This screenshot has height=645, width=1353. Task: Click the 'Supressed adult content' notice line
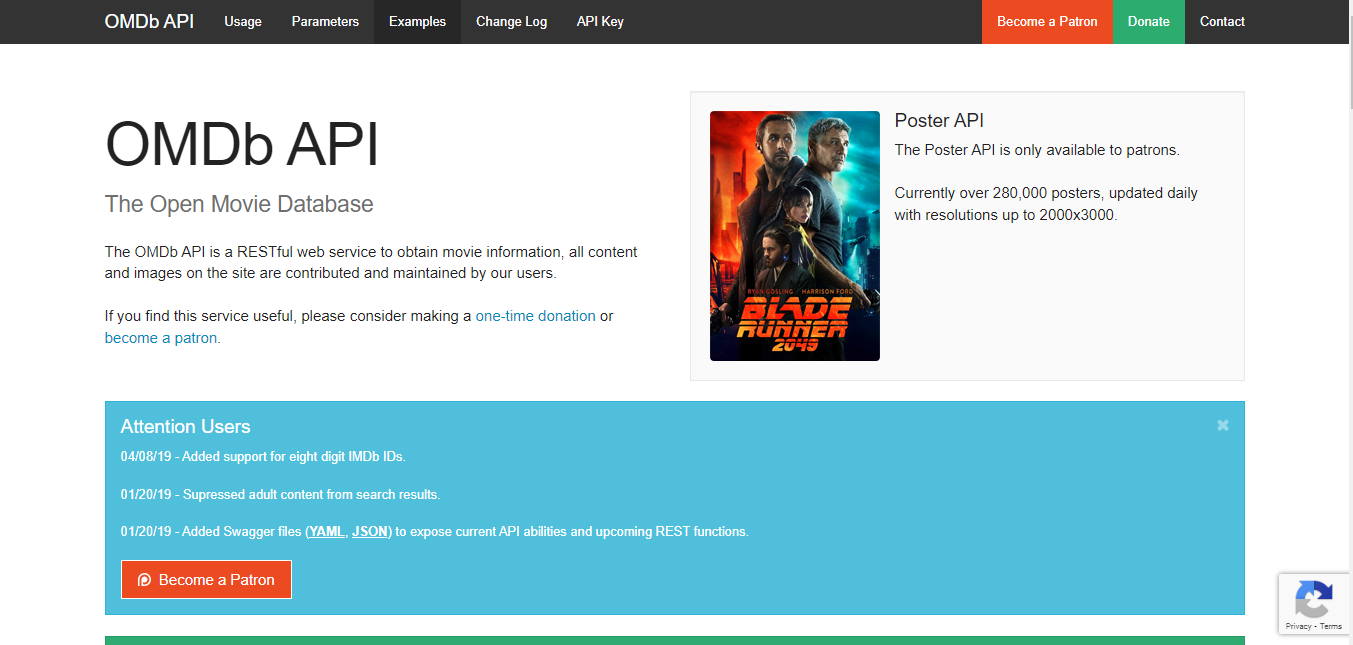coord(280,494)
